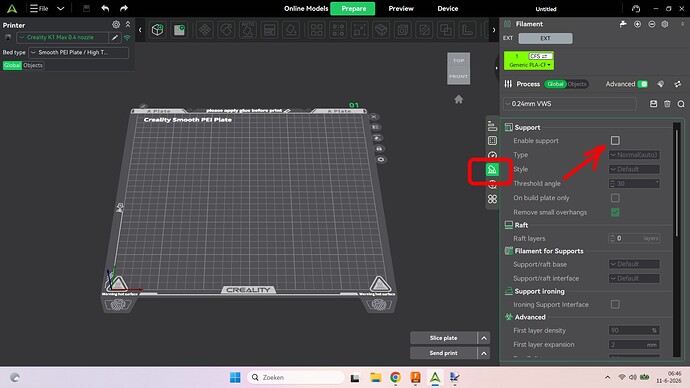Click the Threshold angle input field
690x388 pixels.
(634, 183)
